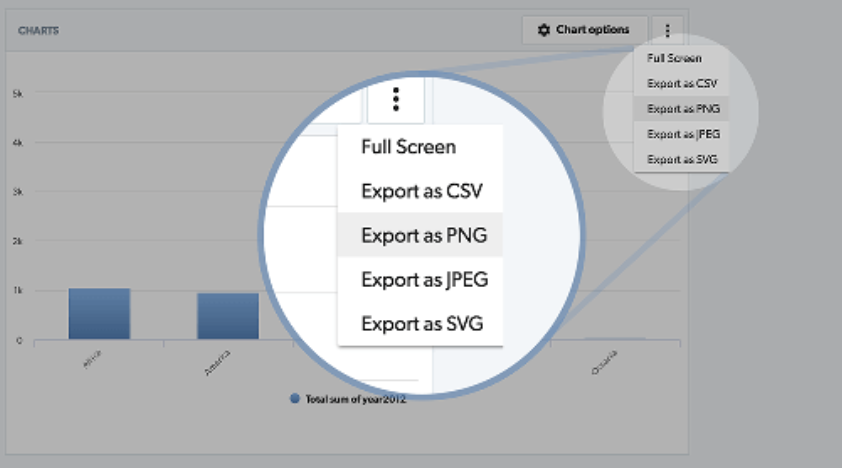Screen dimensions: 842x468
Task: Choose Export as JPEG in the magnified menu
Action: tap(425, 279)
